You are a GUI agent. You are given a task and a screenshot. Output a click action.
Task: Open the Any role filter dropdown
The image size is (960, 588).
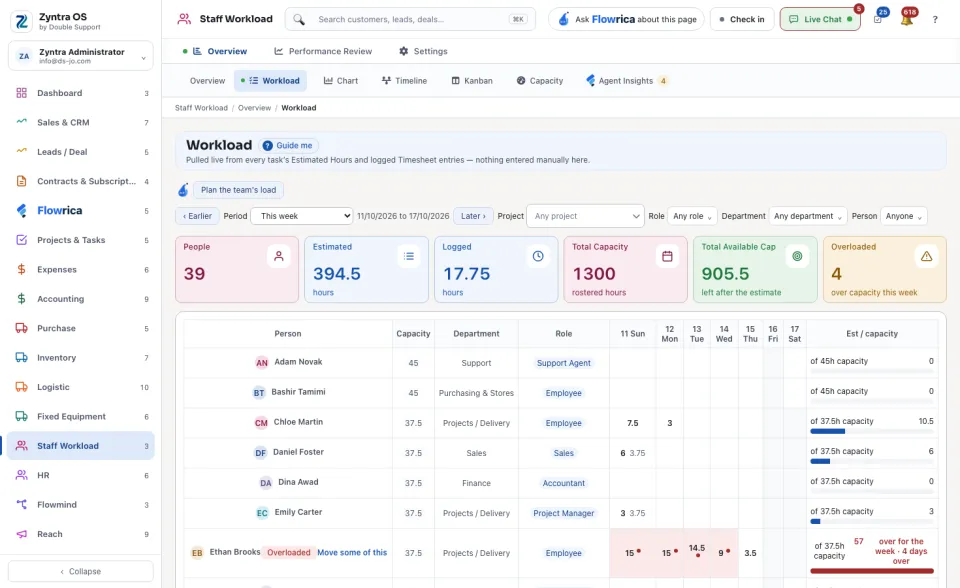coord(692,216)
